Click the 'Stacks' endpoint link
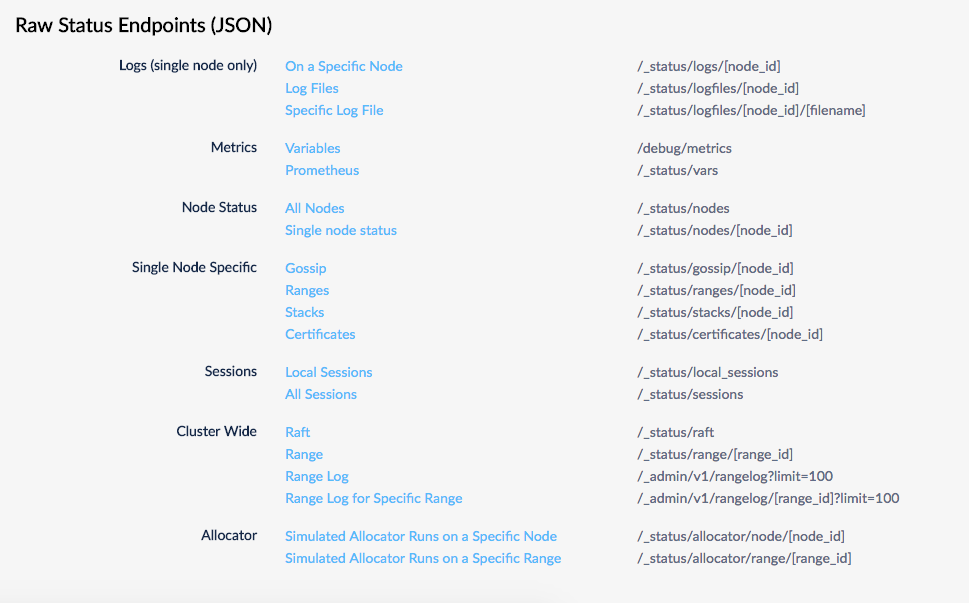 click(304, 312)
